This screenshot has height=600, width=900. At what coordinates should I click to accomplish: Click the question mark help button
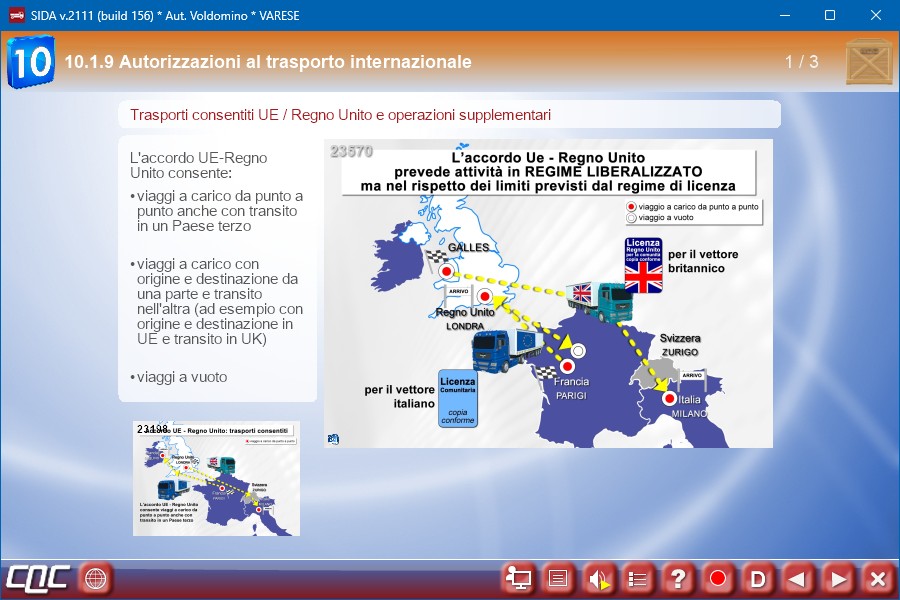(x=678, y=578)
